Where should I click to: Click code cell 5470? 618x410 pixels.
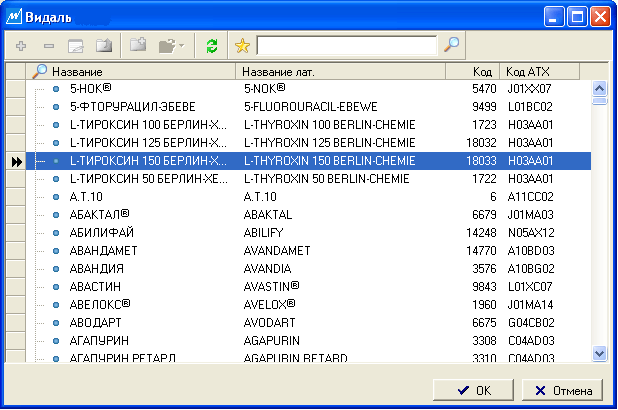tap(484, 89)
